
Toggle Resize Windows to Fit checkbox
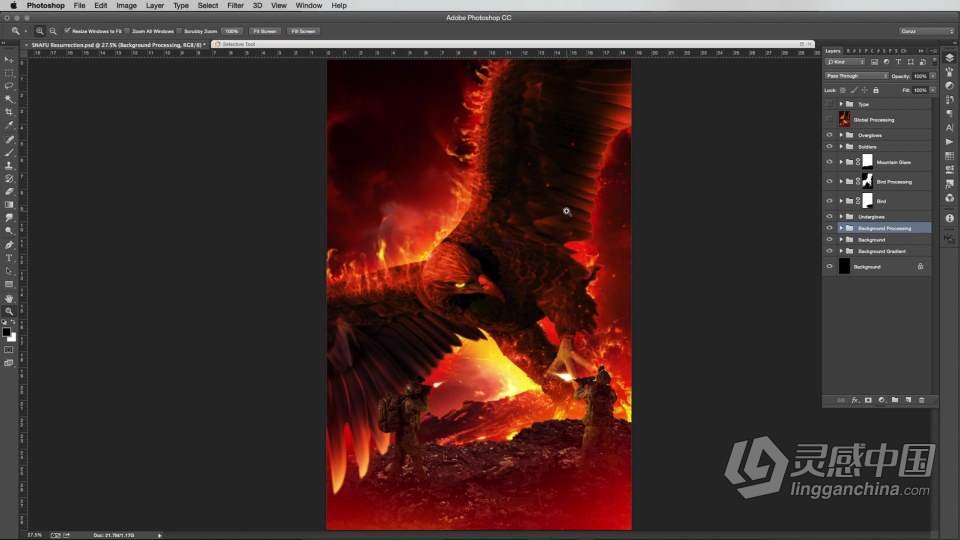67,31
